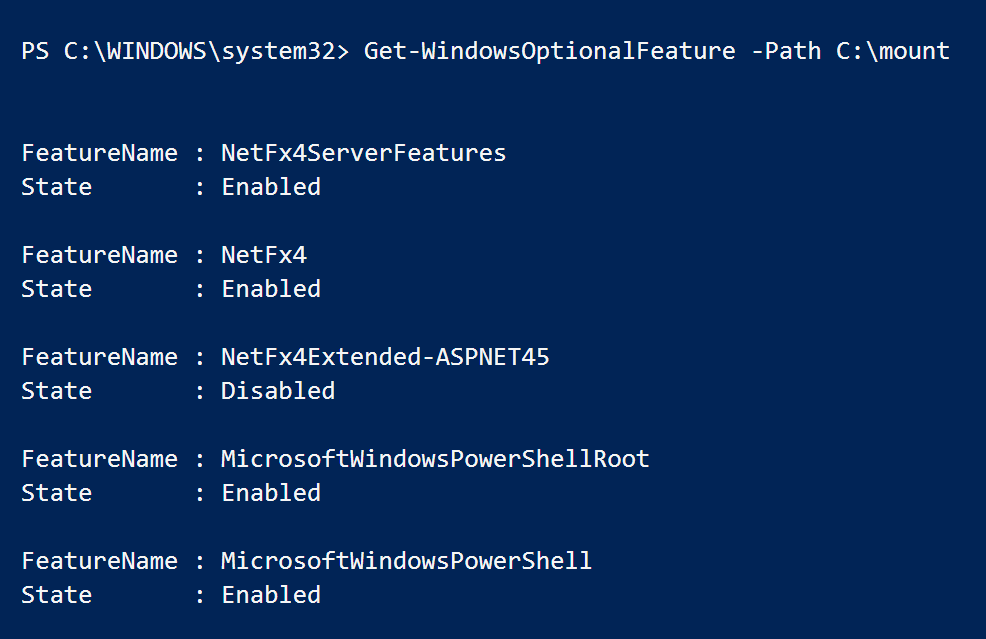This screenshot has height=639, width=986.
Task: Click the NetFx4Extended-ASPNET45 feature name
Action: 385,357
